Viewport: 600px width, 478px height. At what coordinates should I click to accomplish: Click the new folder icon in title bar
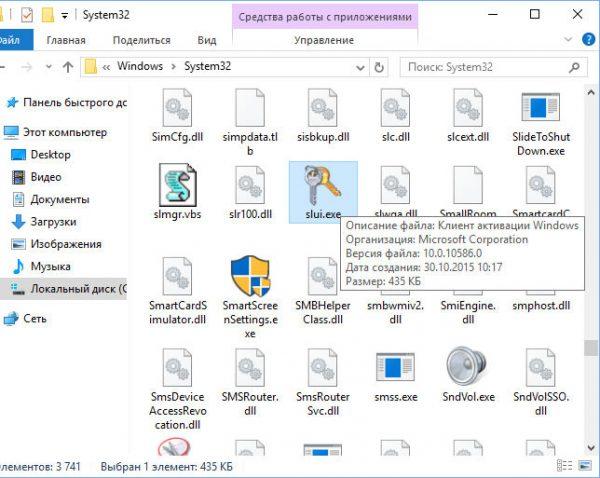[x=47, y=15]
